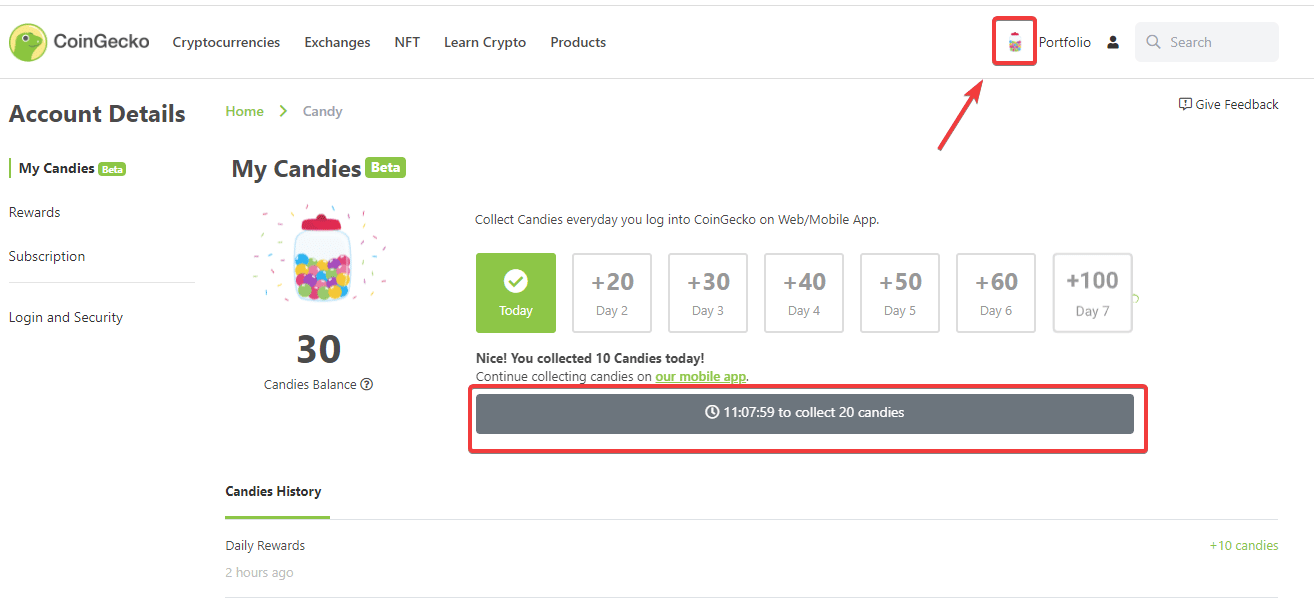This screenshot has width=1314, height=607.
Task: Open the Candies History tab
Action: 274,491
